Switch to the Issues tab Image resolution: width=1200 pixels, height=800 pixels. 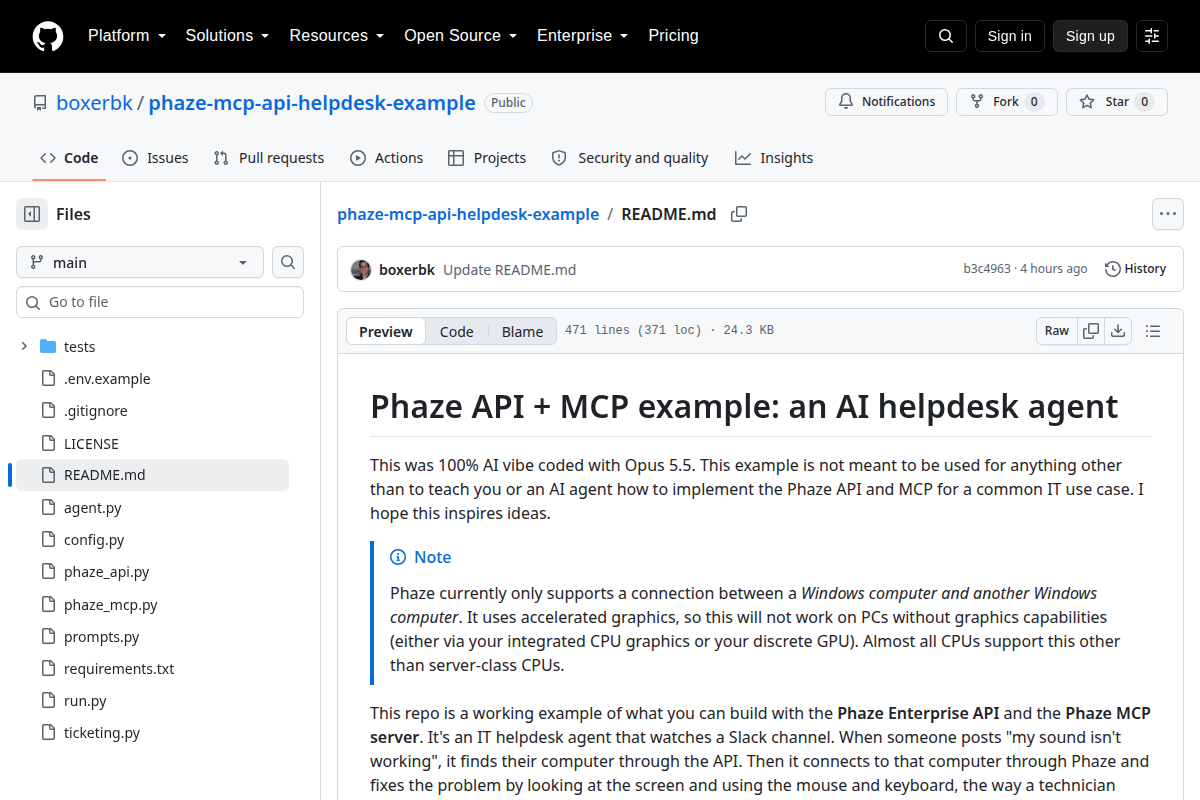click(x=155, y=158)
